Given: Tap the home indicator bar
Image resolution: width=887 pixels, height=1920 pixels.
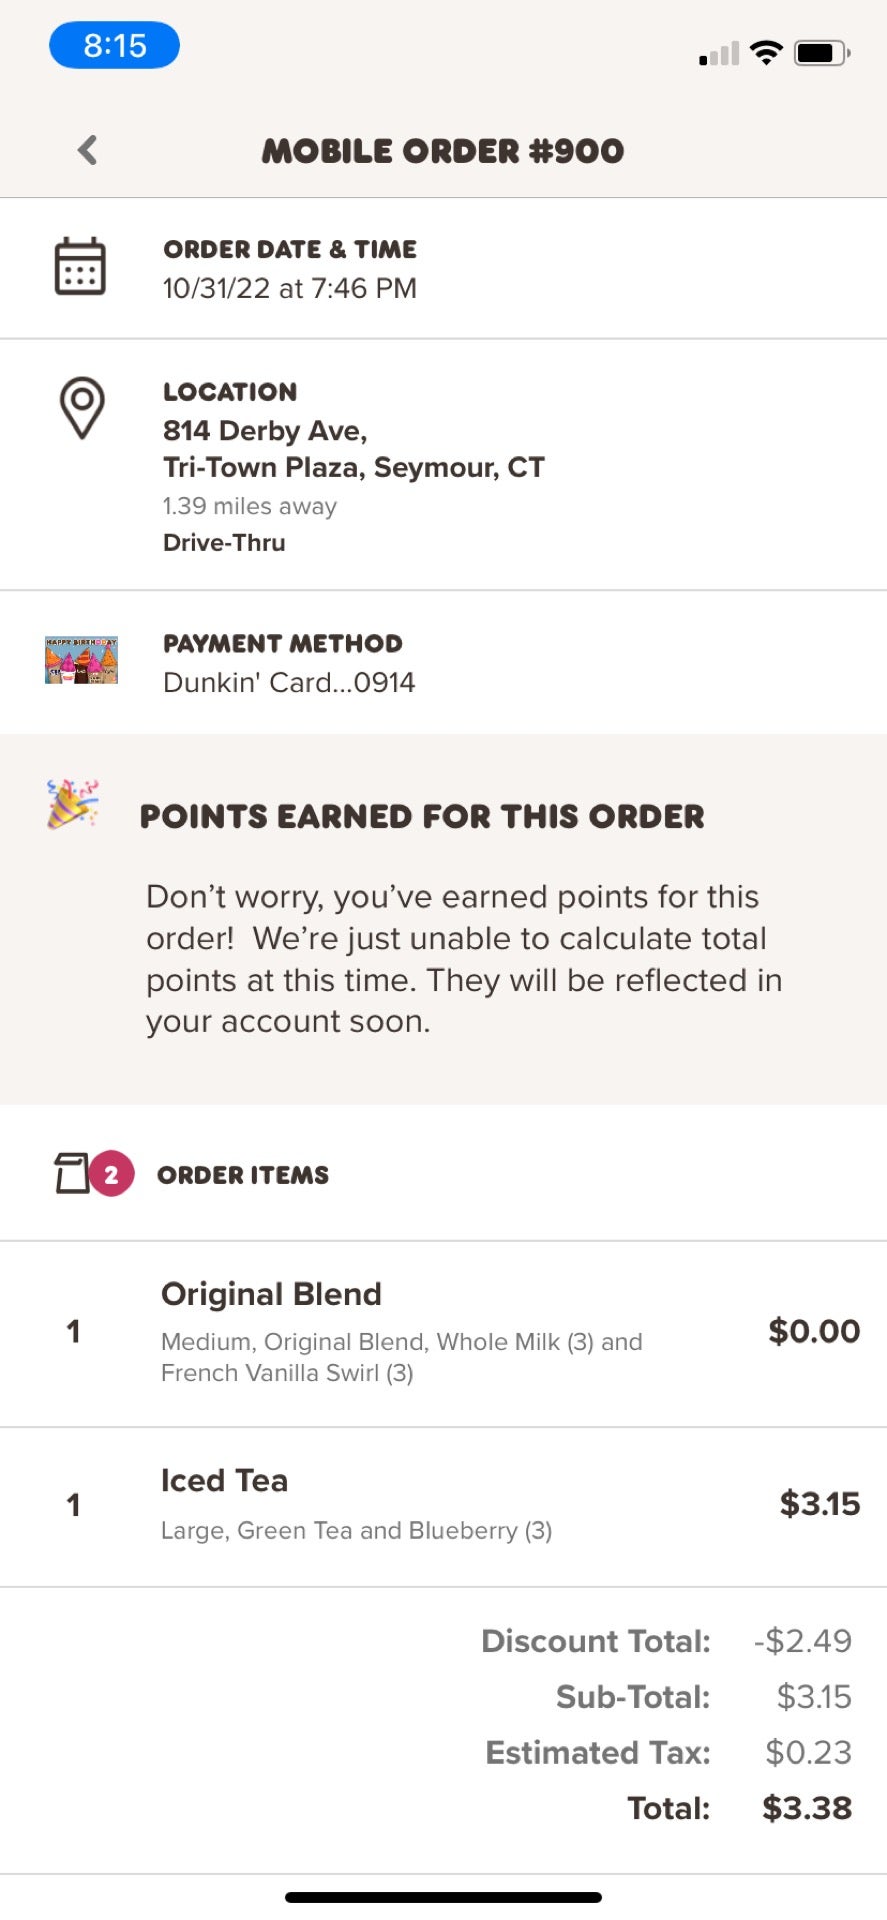Looking at the screenshot, I should [443, 1897].
